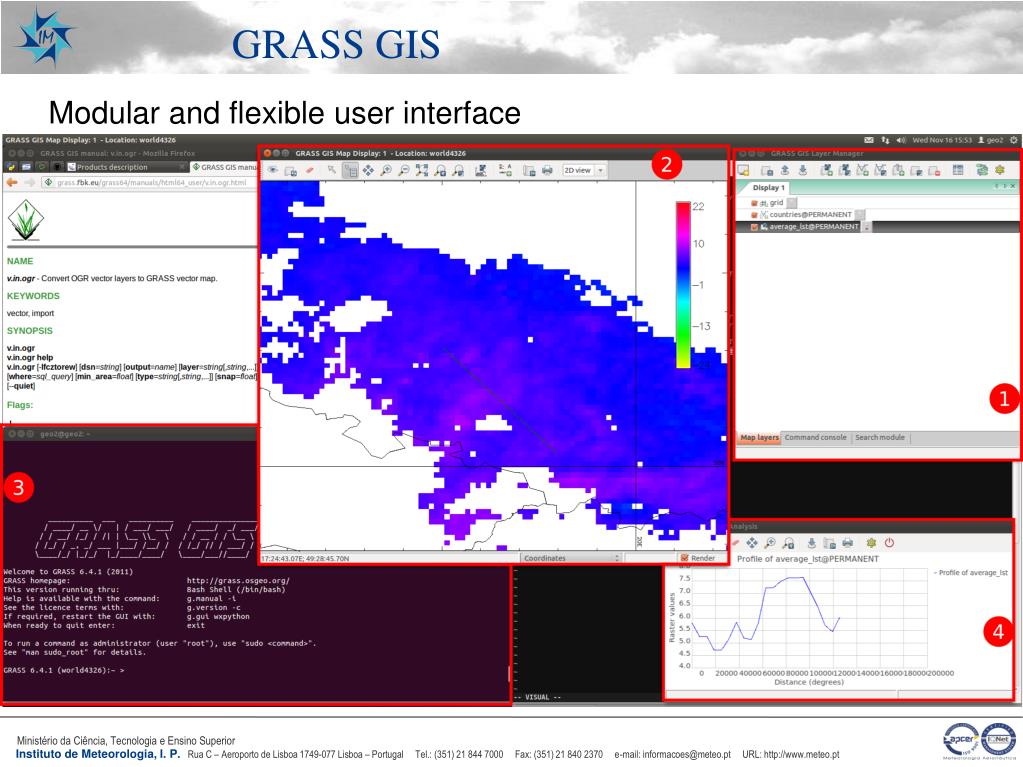
Task: Select the Products description Firefox tab
Action: pyautogui.click(x=126, y=168)
